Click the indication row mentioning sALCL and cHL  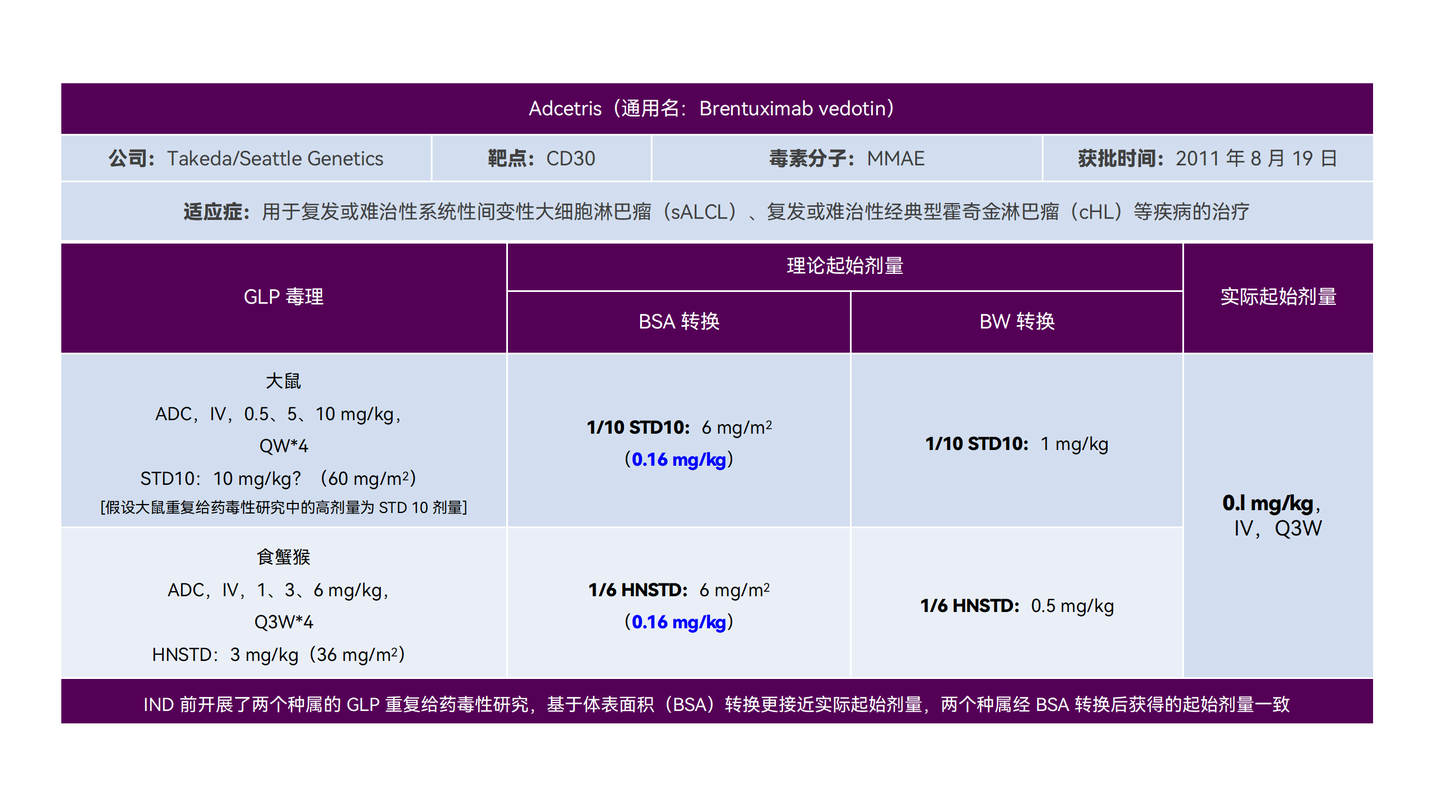(x=716, y=211)
